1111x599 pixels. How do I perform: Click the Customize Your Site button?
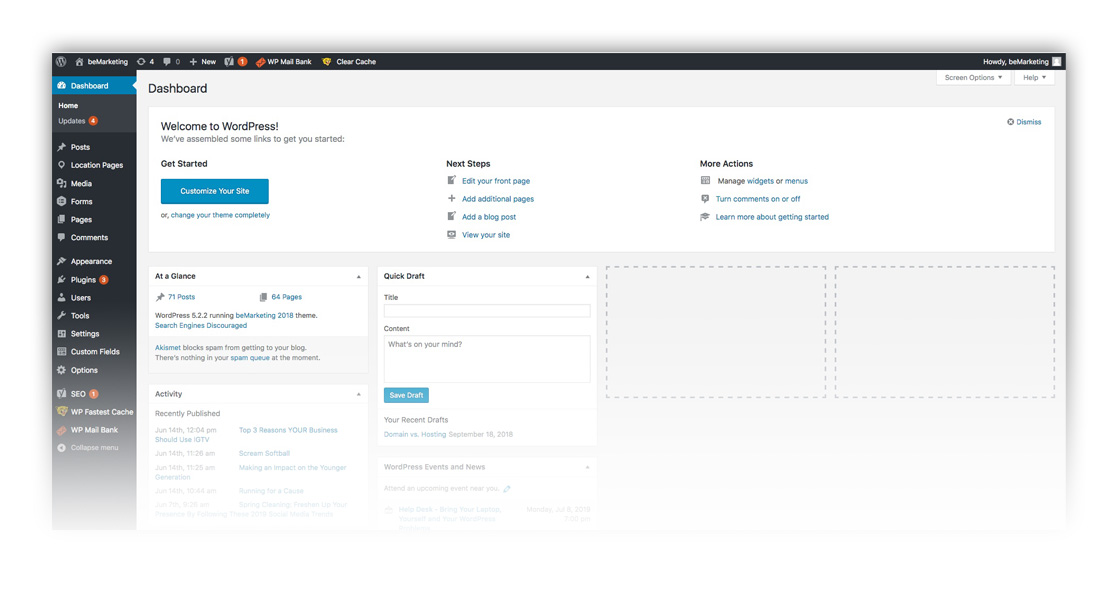tap(215, 191)
